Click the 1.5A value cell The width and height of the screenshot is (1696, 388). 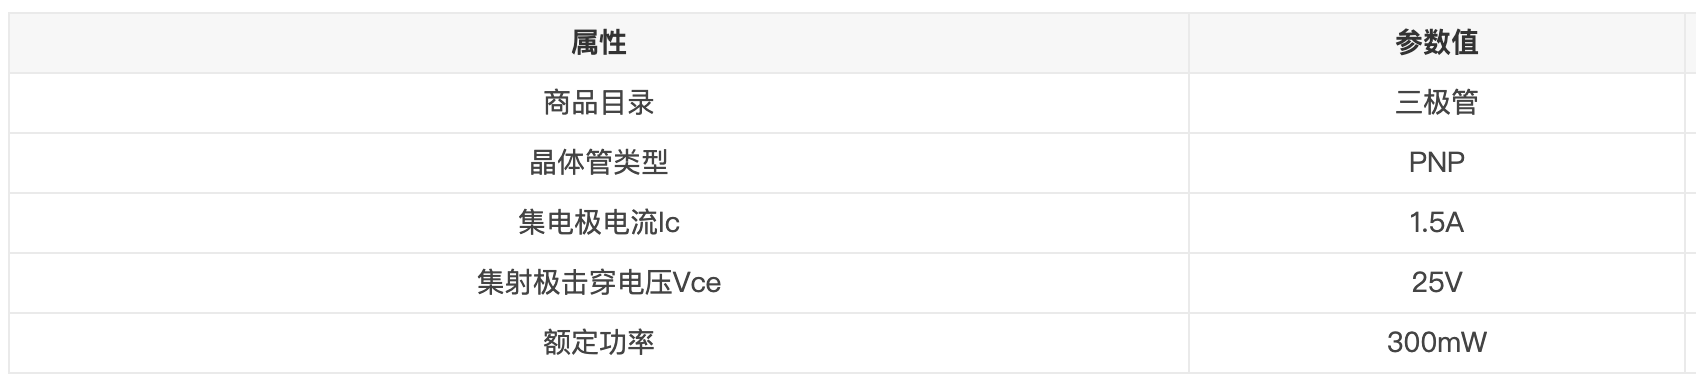click(x=1436, y=223)
